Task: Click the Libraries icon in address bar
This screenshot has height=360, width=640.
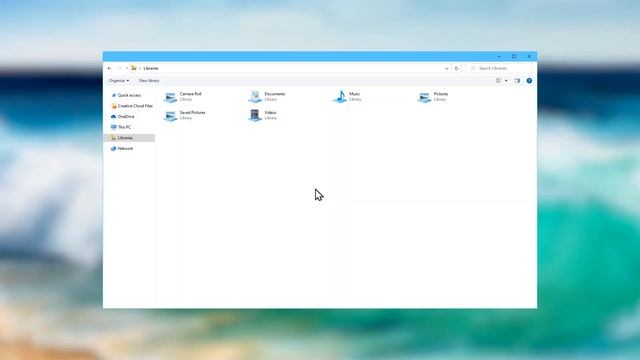Action: tap(134, 68)
